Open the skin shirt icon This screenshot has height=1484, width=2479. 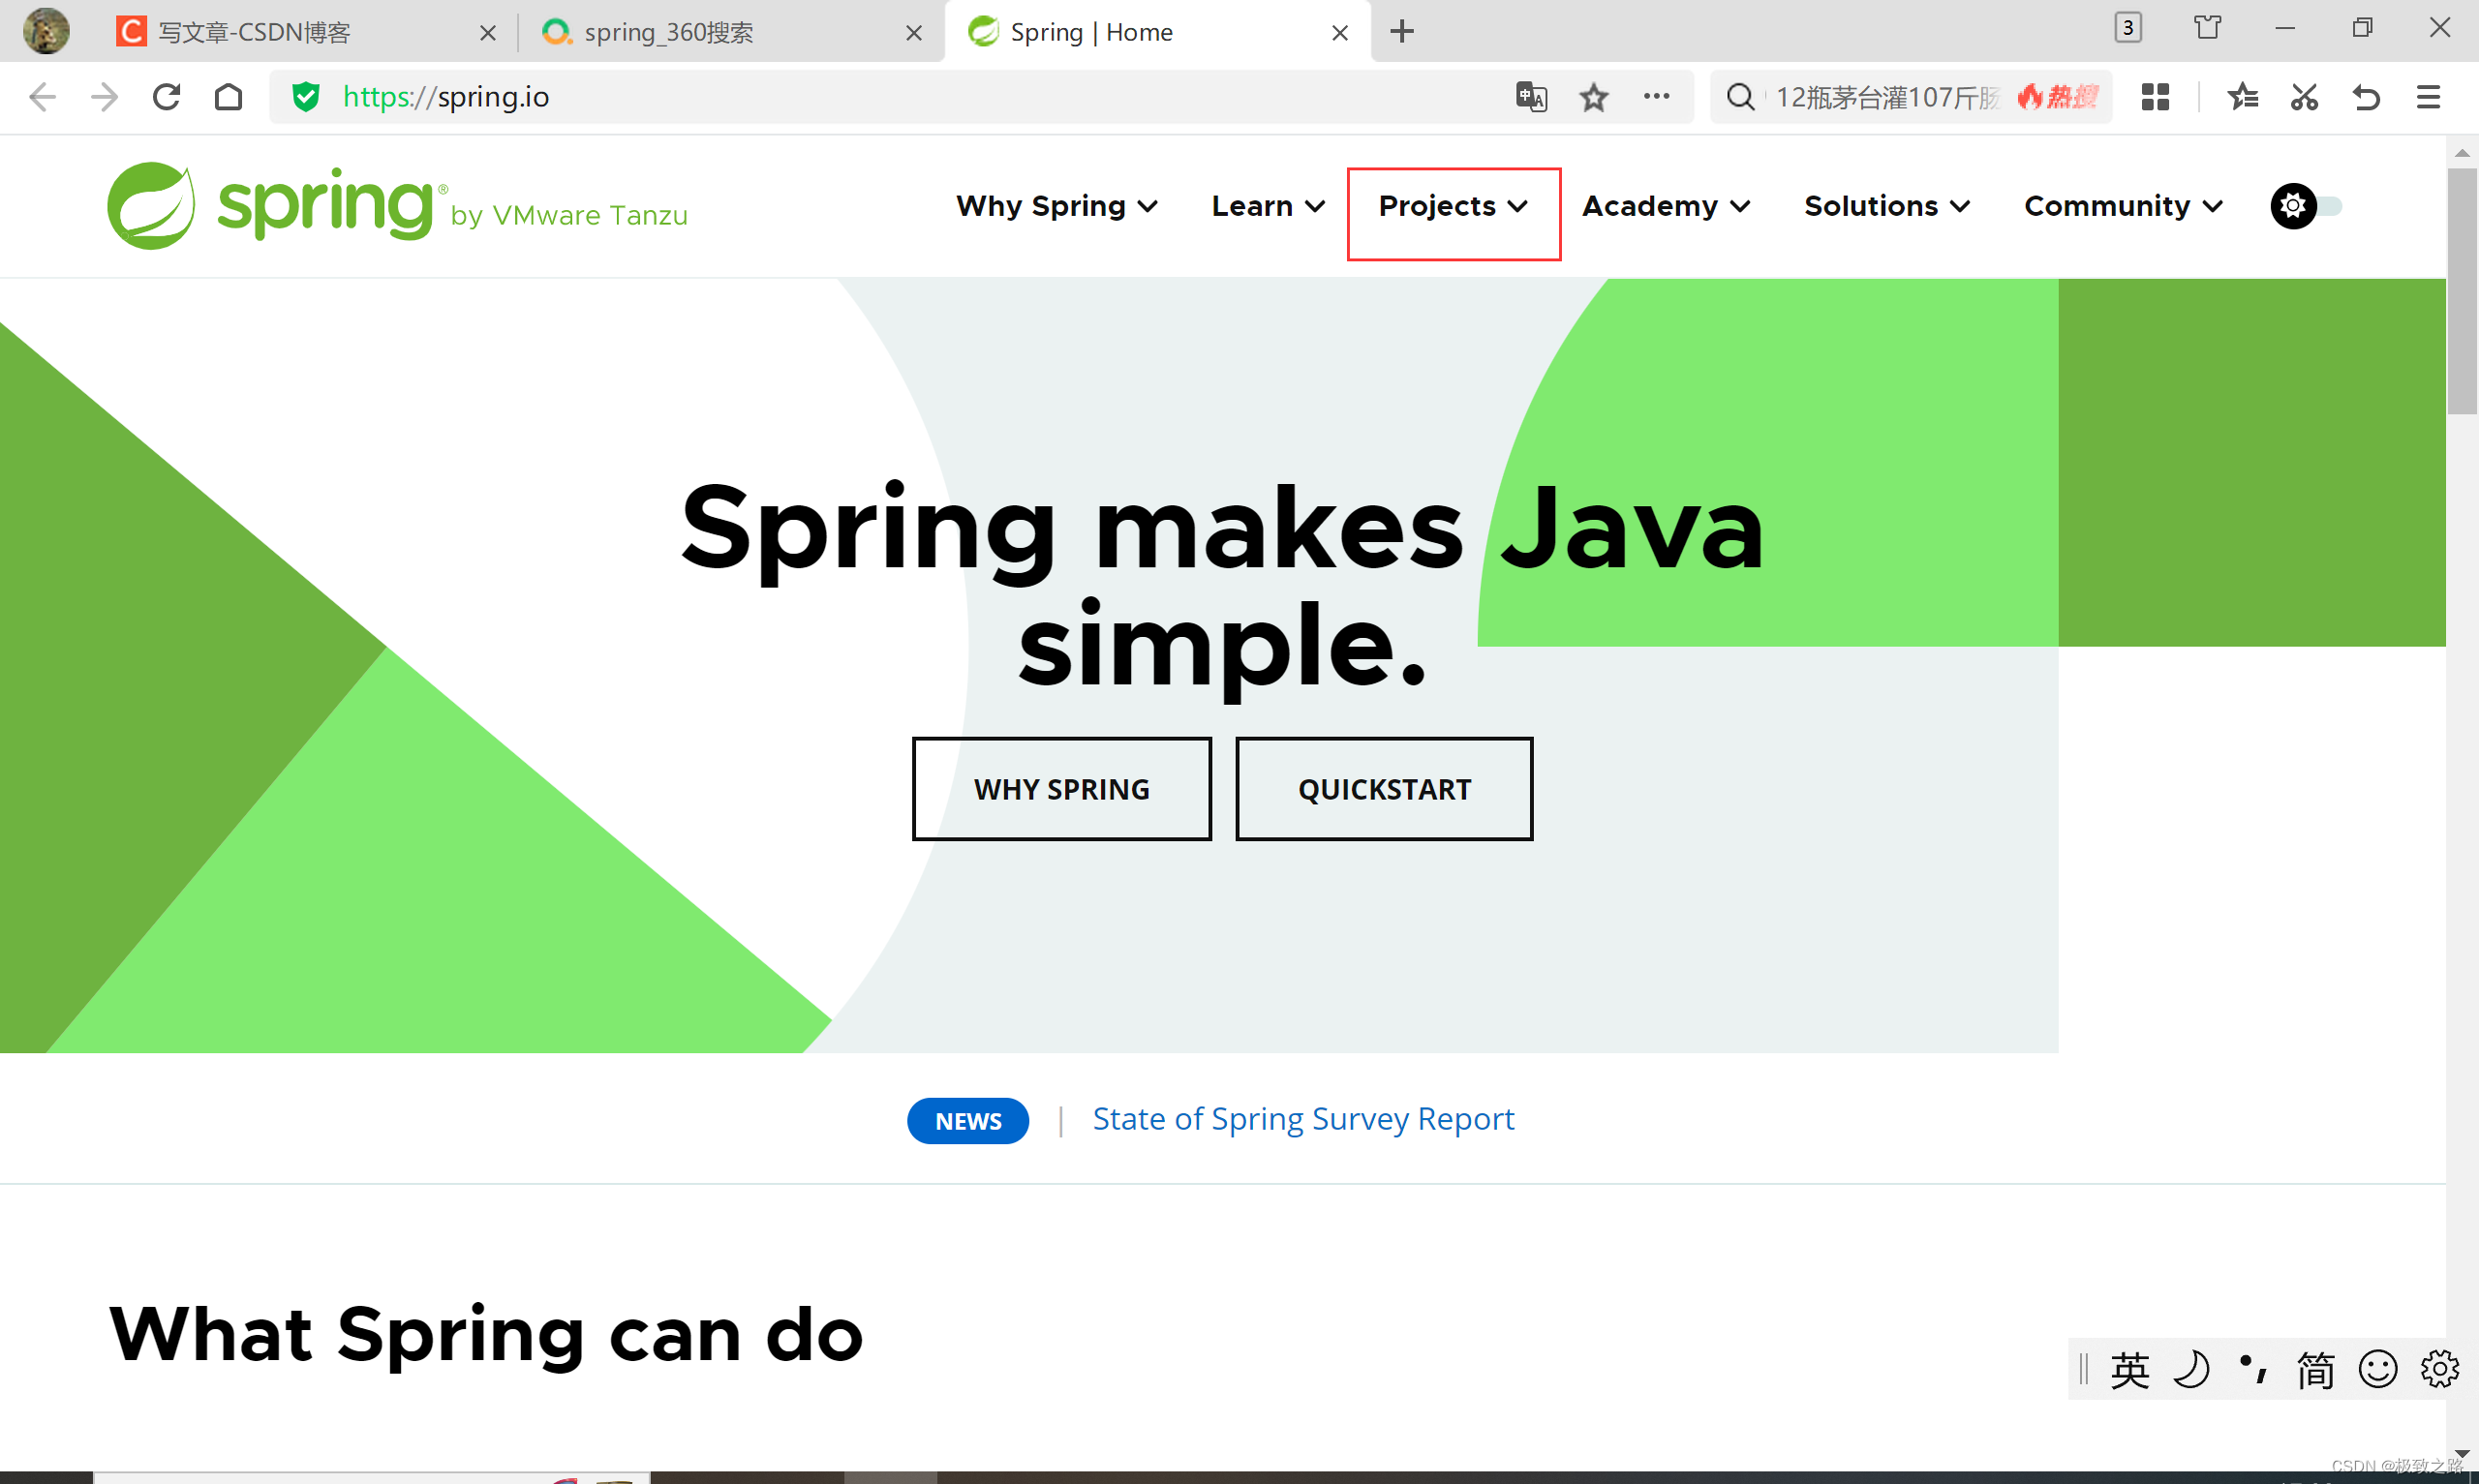coord(2207,27)
